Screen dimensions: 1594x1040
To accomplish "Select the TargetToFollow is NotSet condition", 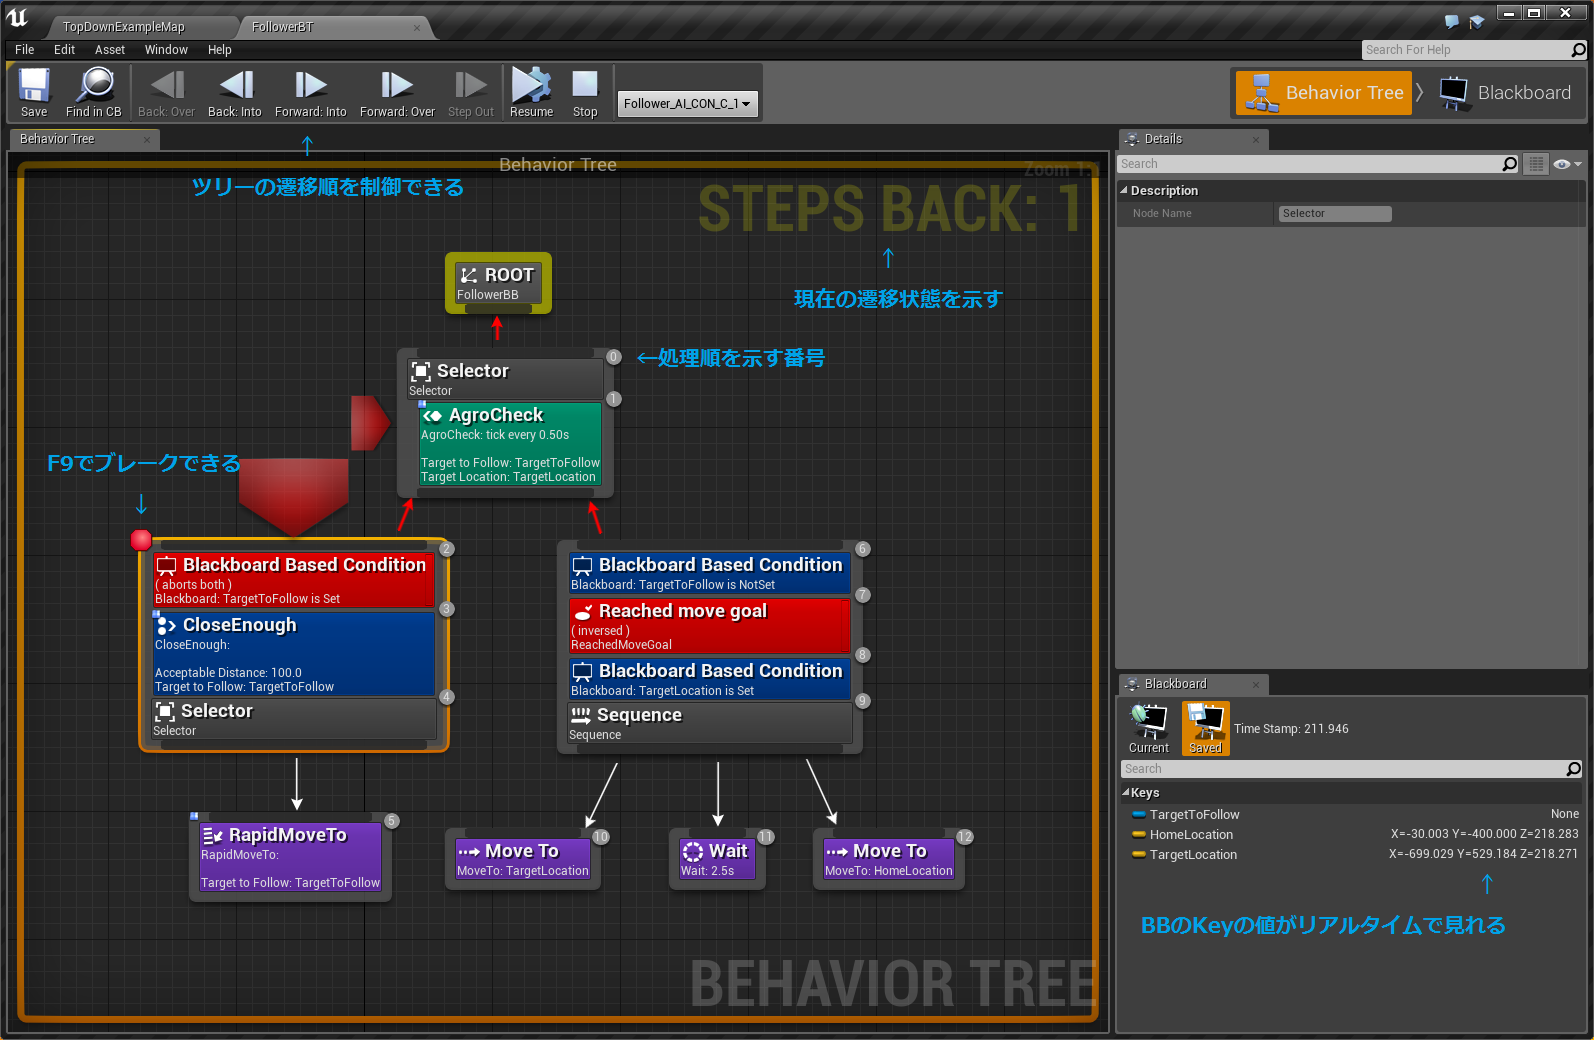I will click(x=710, y=573).
